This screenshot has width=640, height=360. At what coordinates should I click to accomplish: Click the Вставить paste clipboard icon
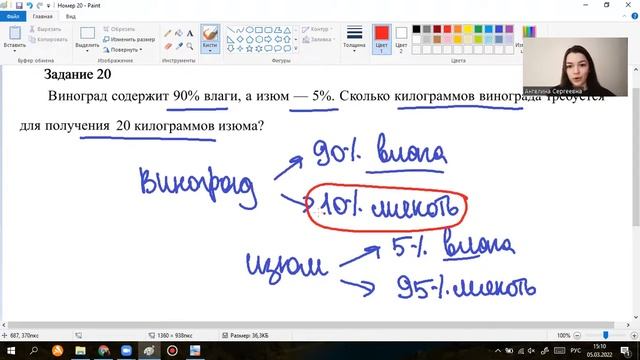coord(15,33)
